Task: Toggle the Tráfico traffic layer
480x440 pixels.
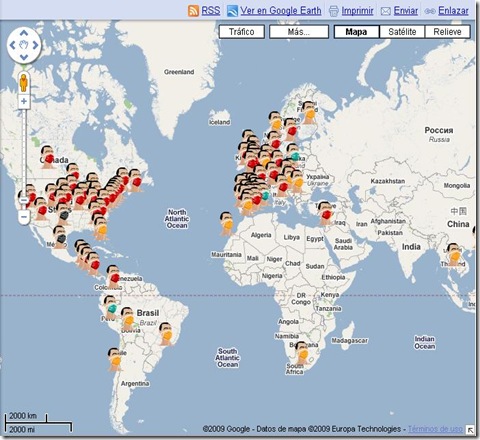Action: click(242, 32)
